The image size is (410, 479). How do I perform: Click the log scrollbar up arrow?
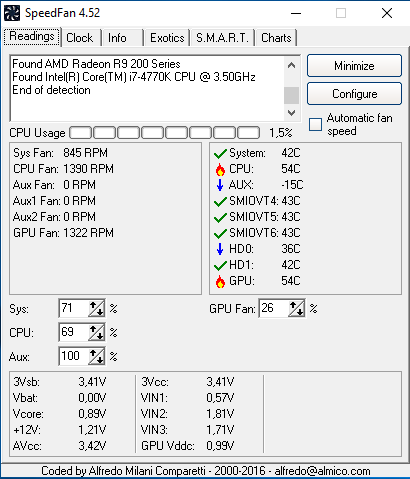tap(291, 65)
